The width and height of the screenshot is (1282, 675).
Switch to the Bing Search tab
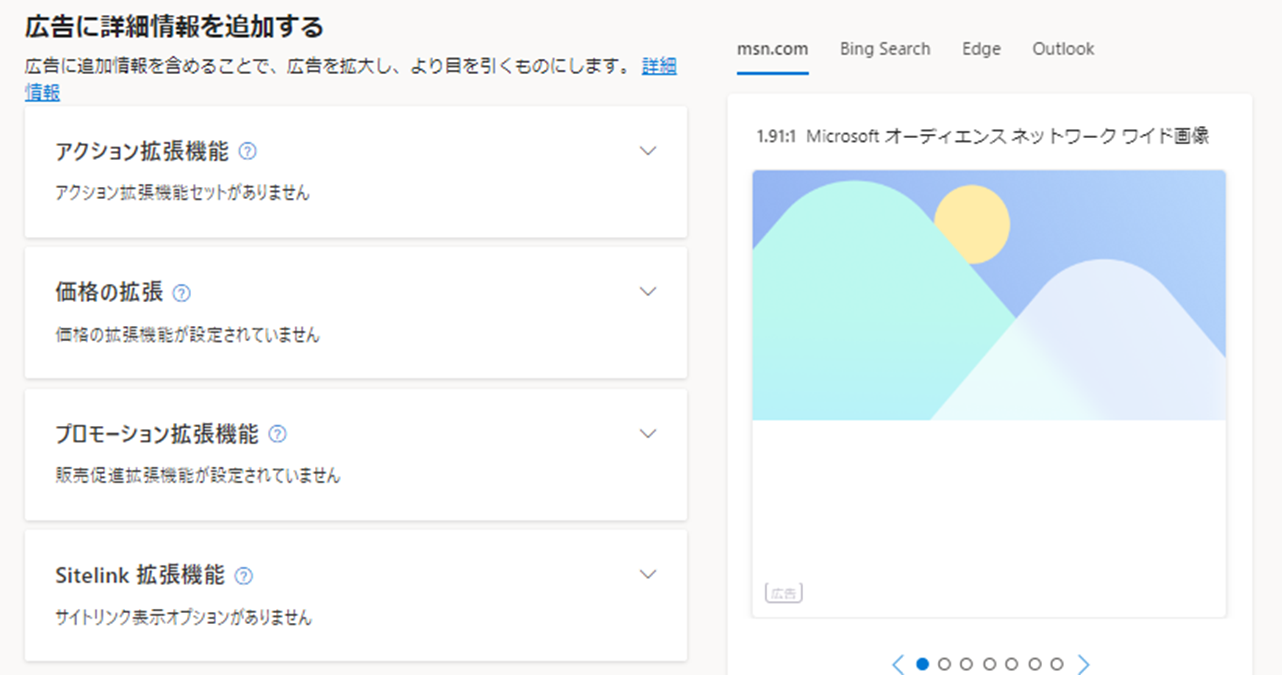point(884,49)
